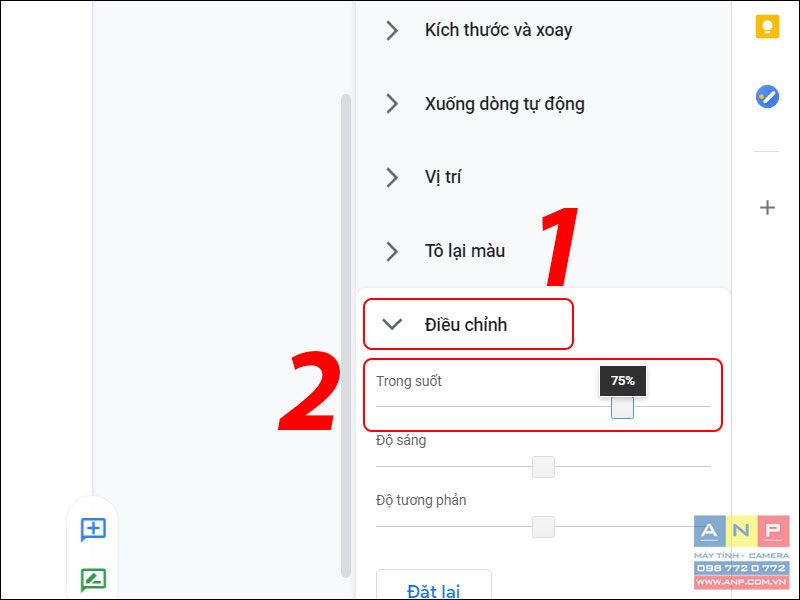Click the blue add comment icon
The width and height of the screenshot is (800, 600).
[x=93, y=529]
